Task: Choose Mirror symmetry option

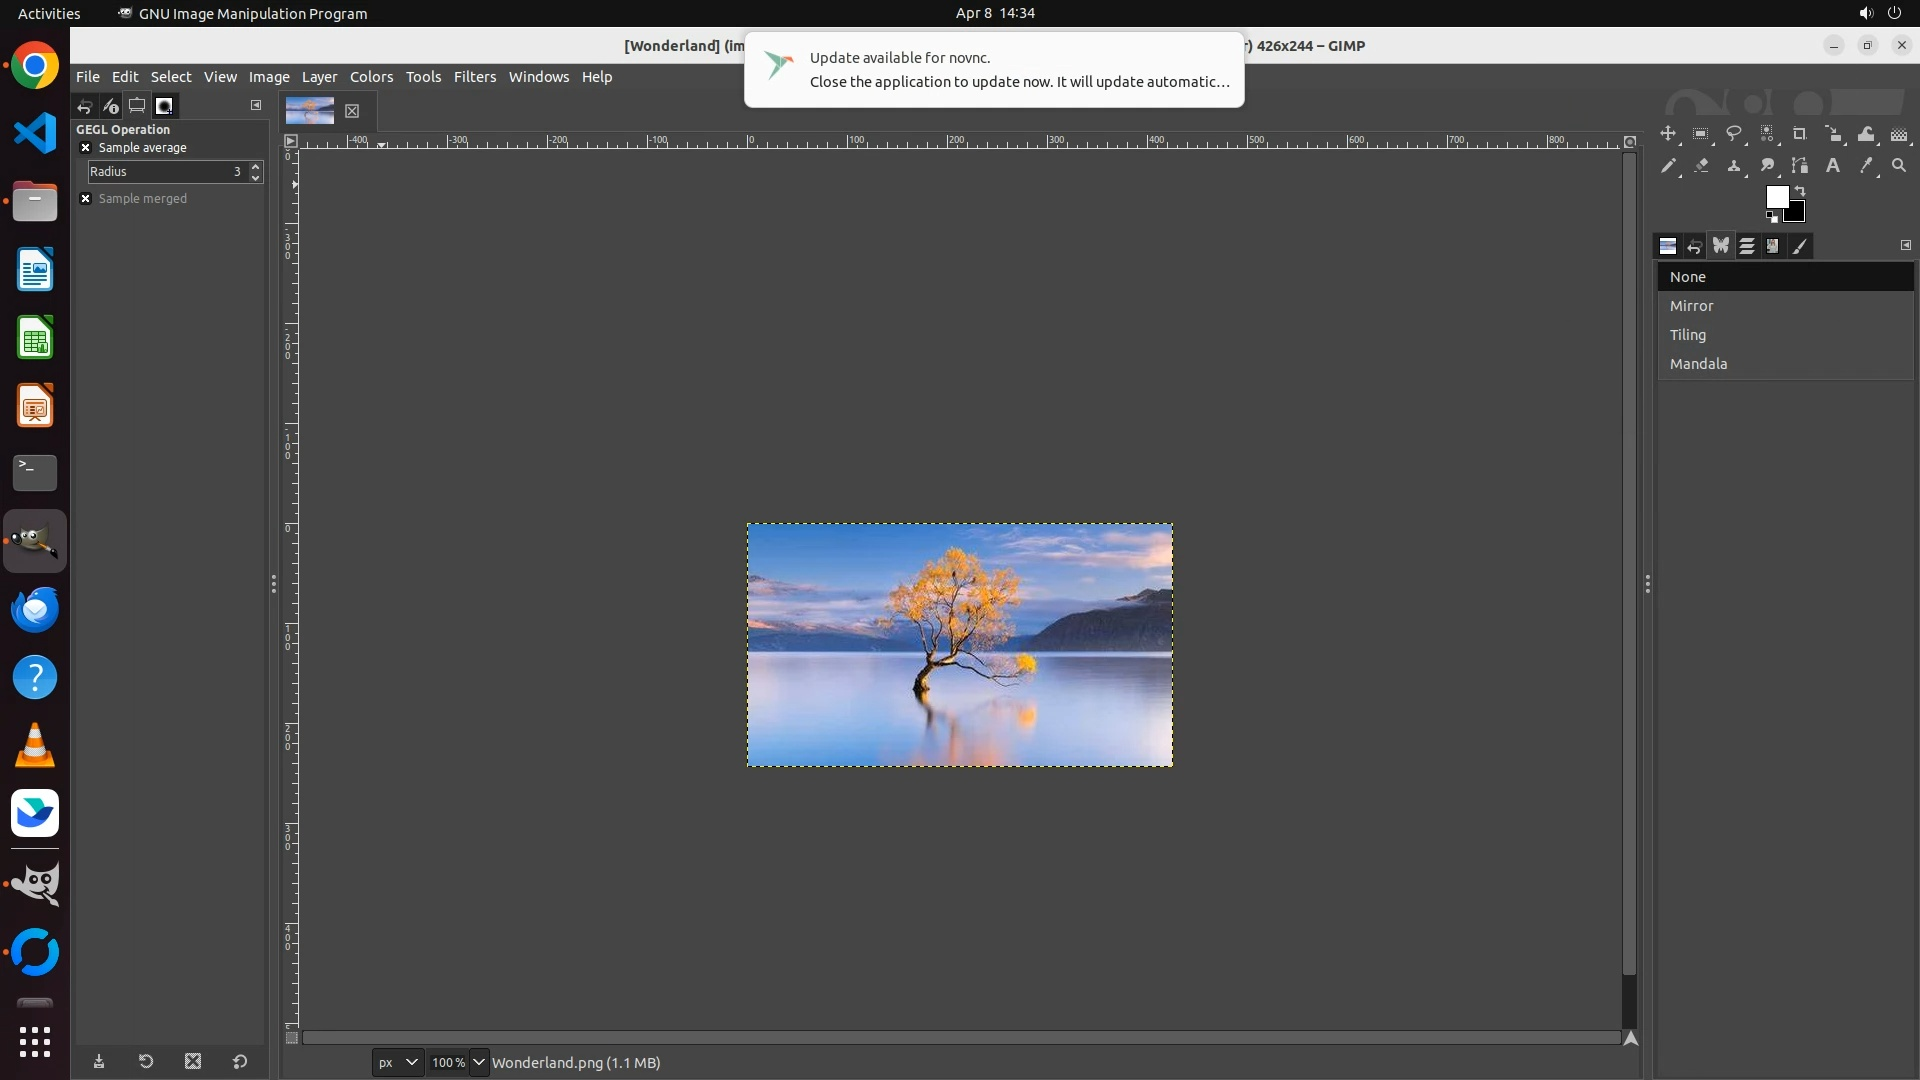Action: [1691, 306]
